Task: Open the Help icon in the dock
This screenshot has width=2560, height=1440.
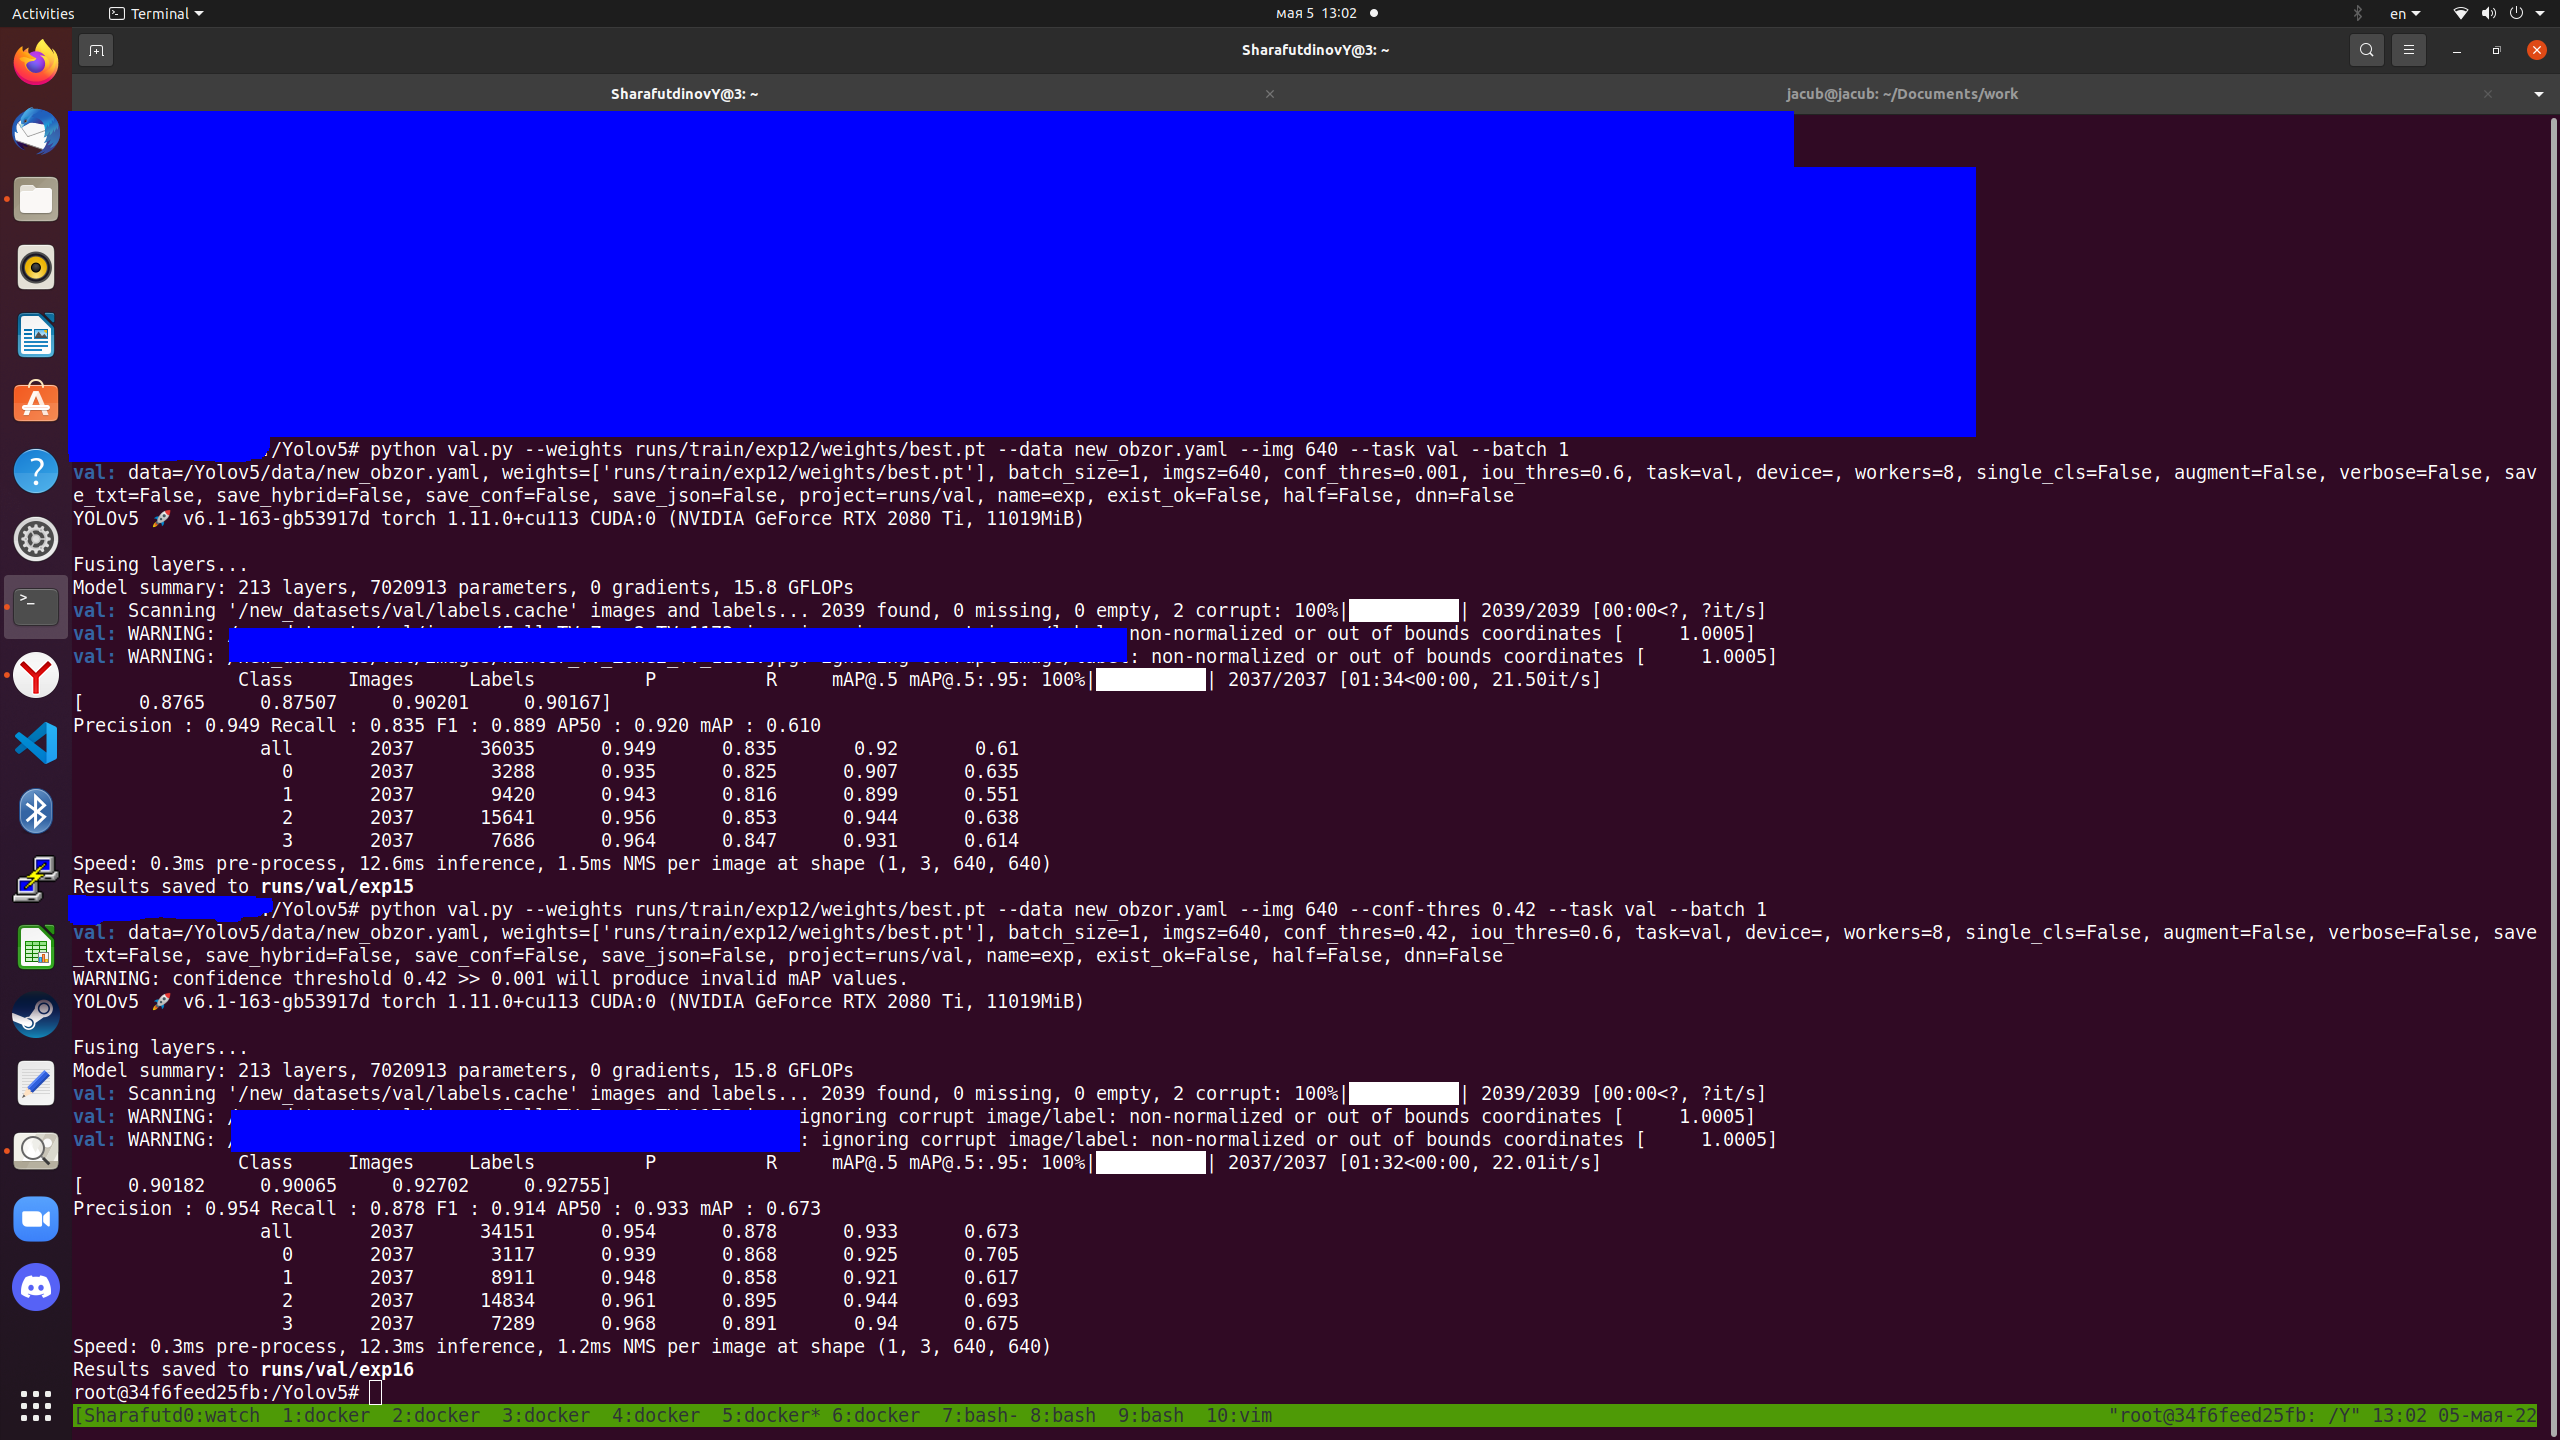Action: tap(36, 471)
